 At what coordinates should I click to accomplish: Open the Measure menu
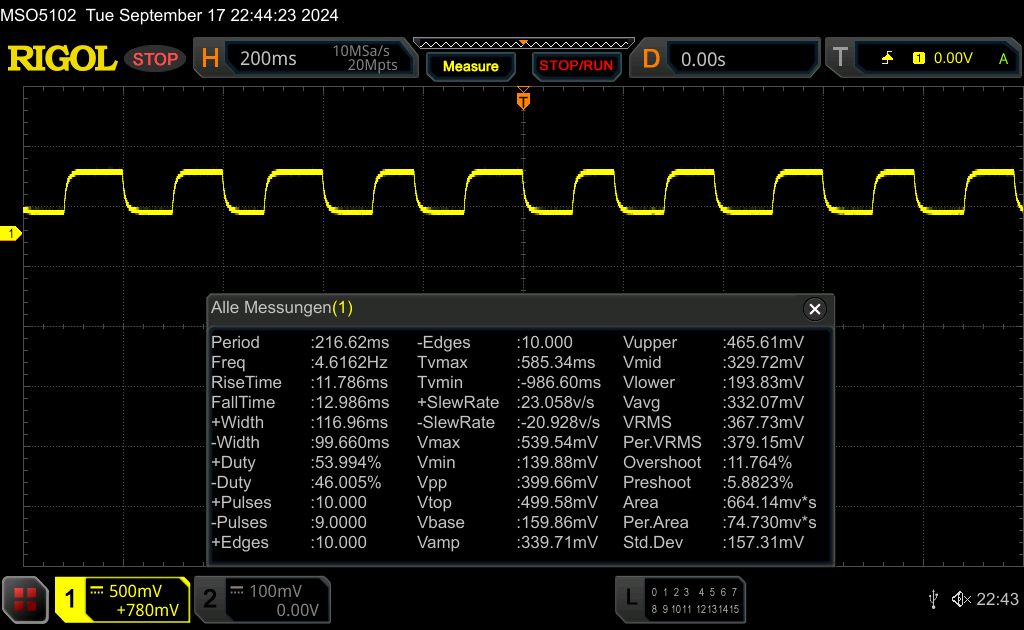[x=470, y=66]
